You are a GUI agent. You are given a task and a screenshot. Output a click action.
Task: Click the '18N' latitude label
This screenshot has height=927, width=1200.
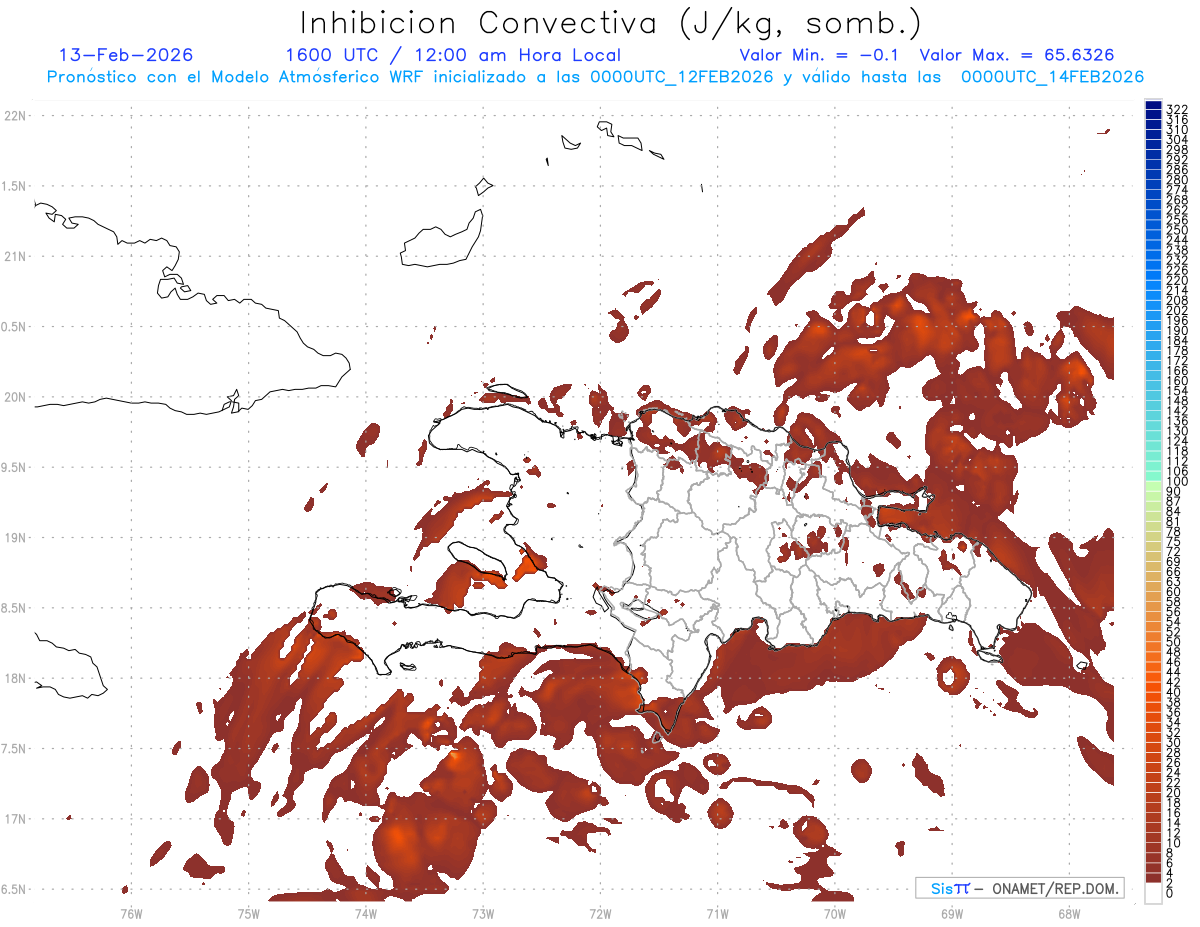tap(15, 679)
